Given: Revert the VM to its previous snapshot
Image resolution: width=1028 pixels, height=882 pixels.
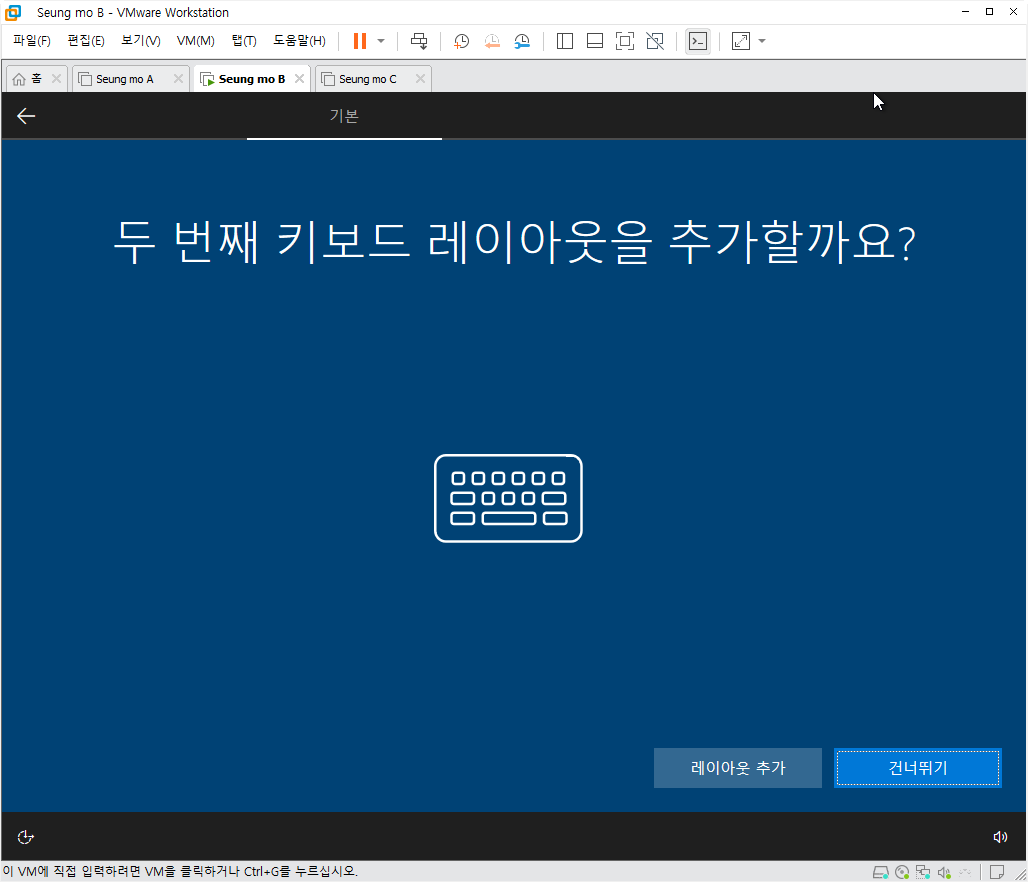Looking at the screenshot, I should [492, 41].
